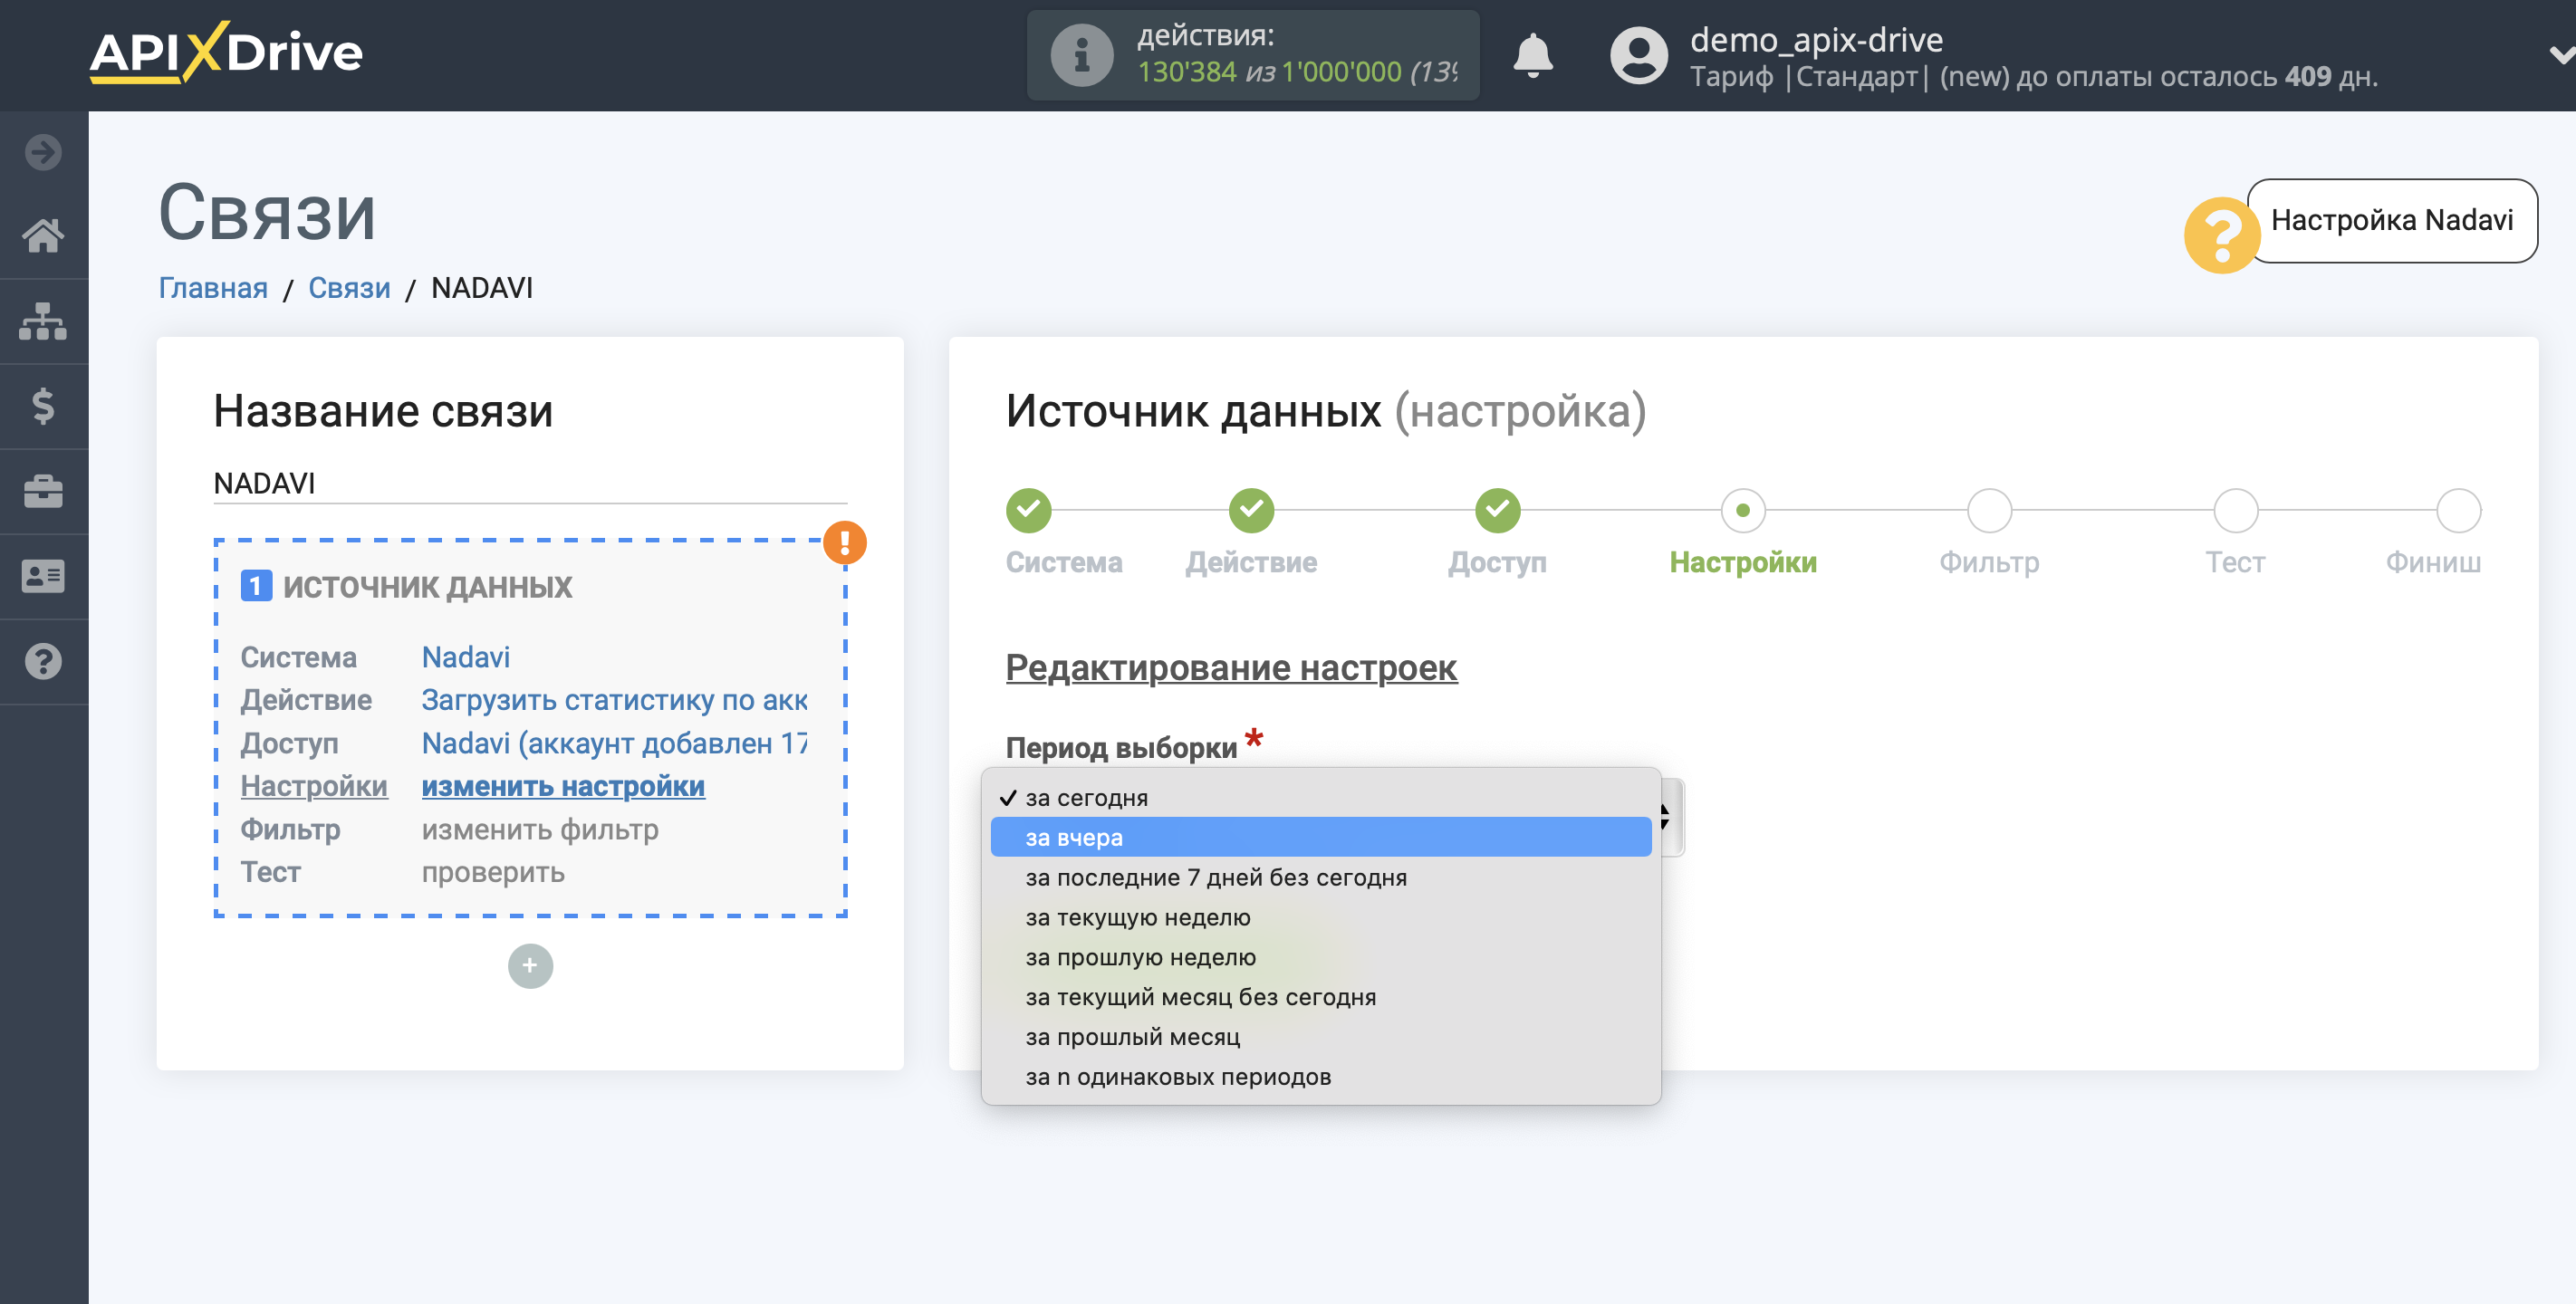2576x1304 pixels.
Task: Open billing dollar icon in sidebar
Action: tap(43, 406)
